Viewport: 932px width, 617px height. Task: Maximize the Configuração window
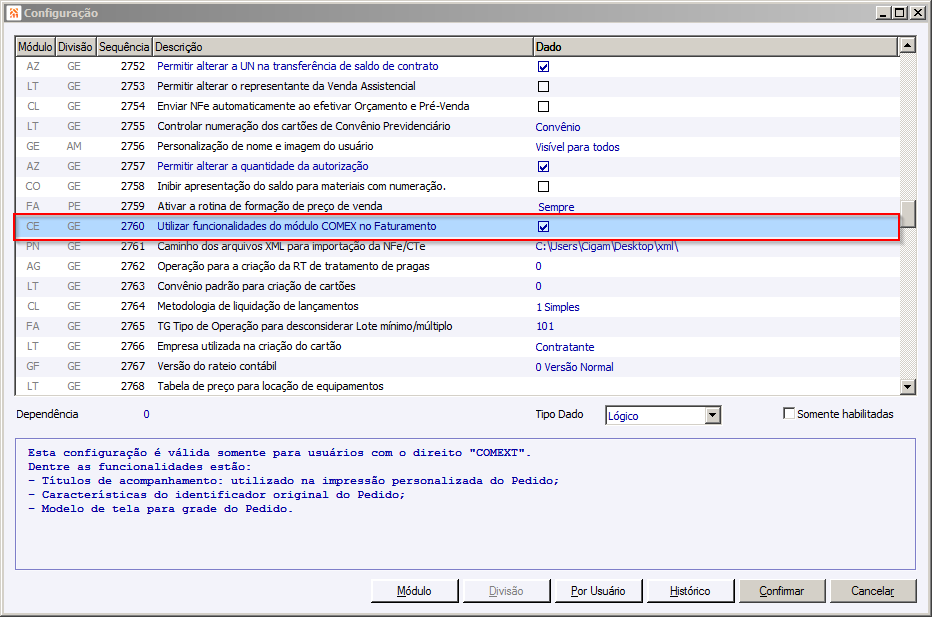coord(900,12)
